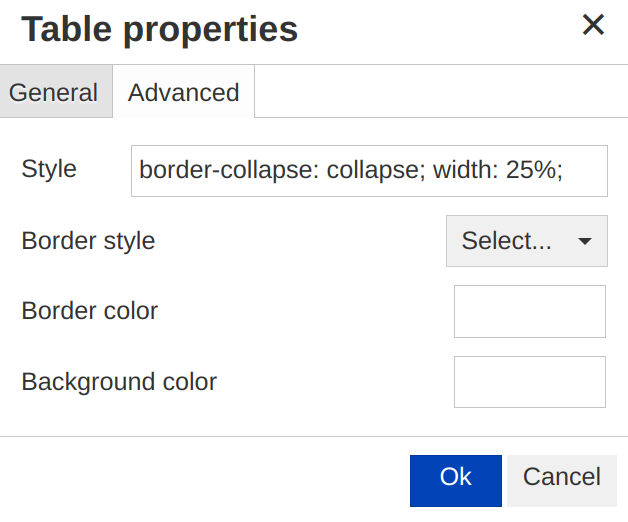Click empty footer area left of Ok

[200, 478]
